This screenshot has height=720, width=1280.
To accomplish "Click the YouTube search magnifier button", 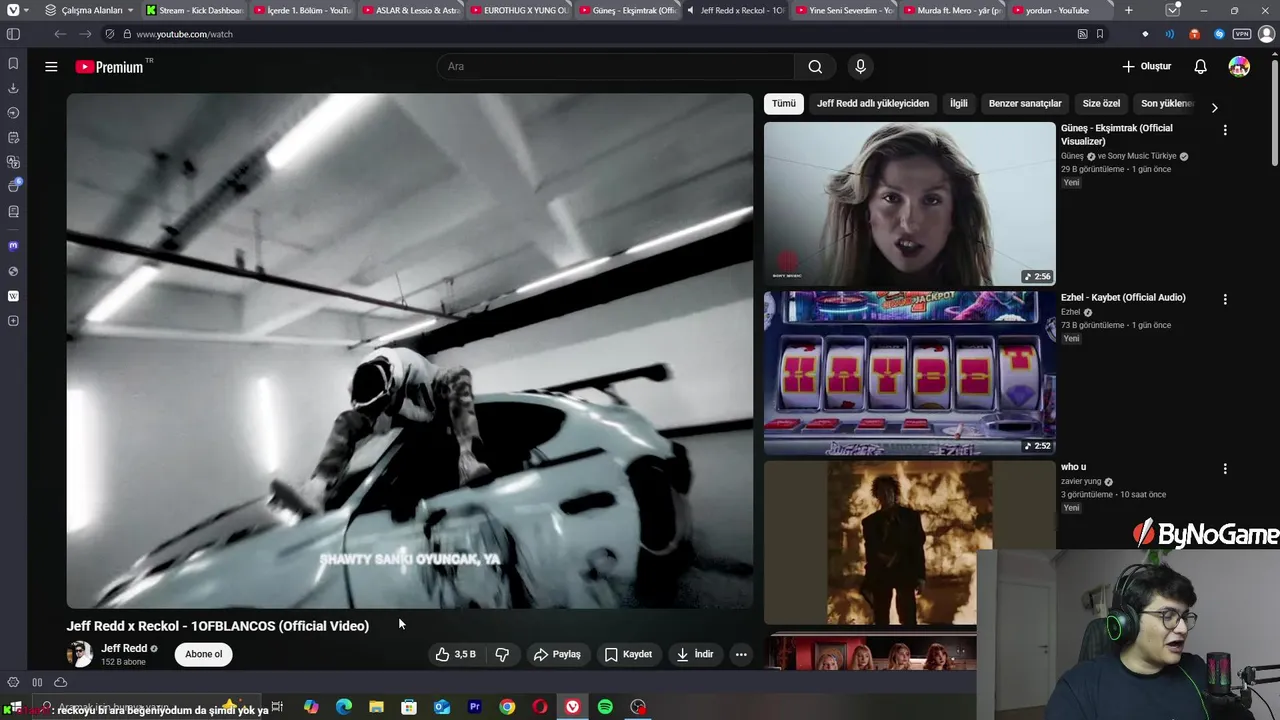I will coord(815,67).
